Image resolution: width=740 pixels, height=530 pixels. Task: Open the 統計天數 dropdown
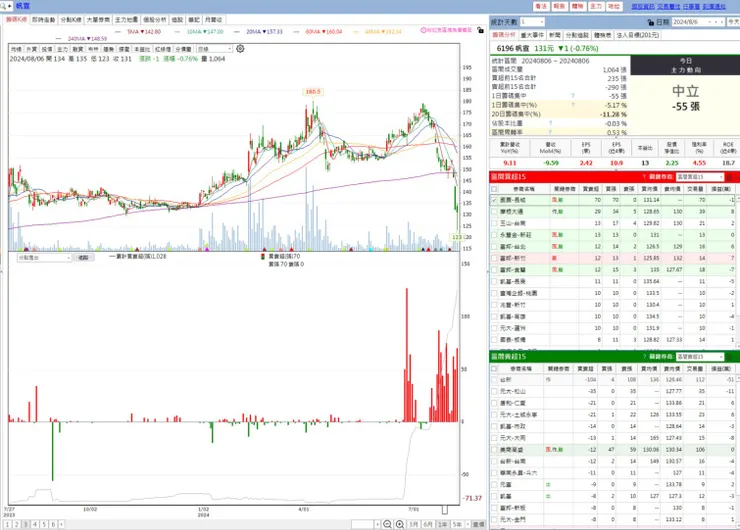pyautogui.click(x=532, y=22)
